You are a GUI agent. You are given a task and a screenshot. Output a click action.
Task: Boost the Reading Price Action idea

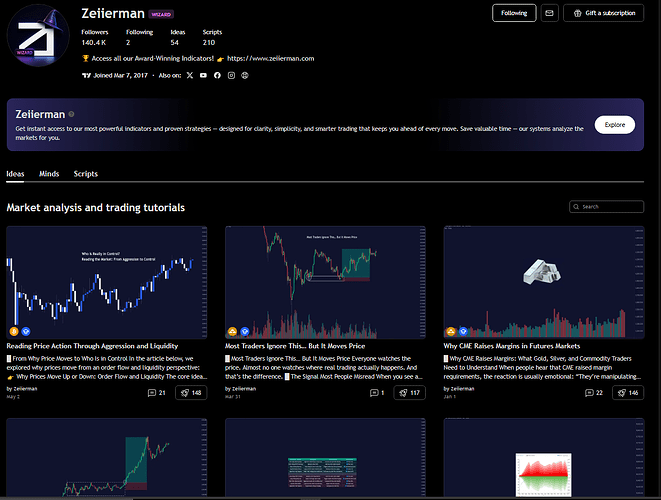pyautogui.click(x=191, y=393)
